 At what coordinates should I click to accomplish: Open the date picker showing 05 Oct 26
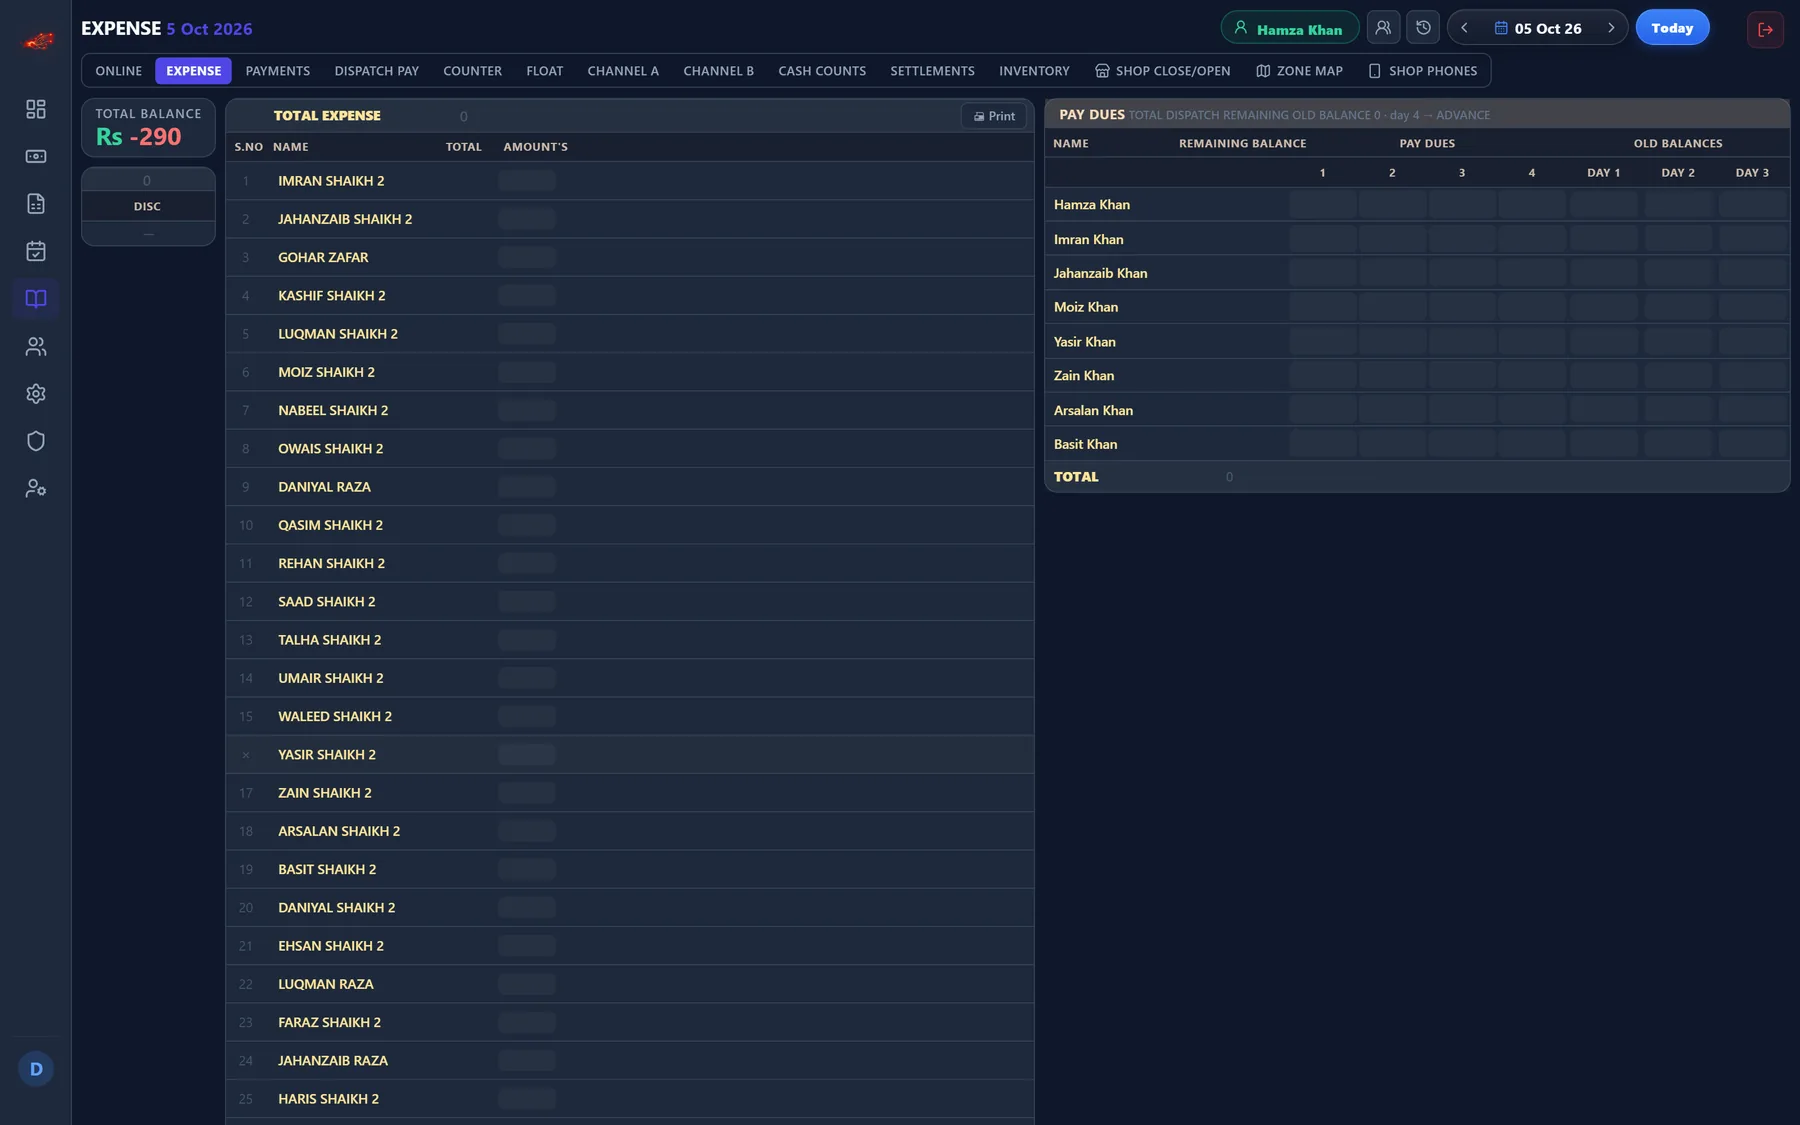(1538, 28)
